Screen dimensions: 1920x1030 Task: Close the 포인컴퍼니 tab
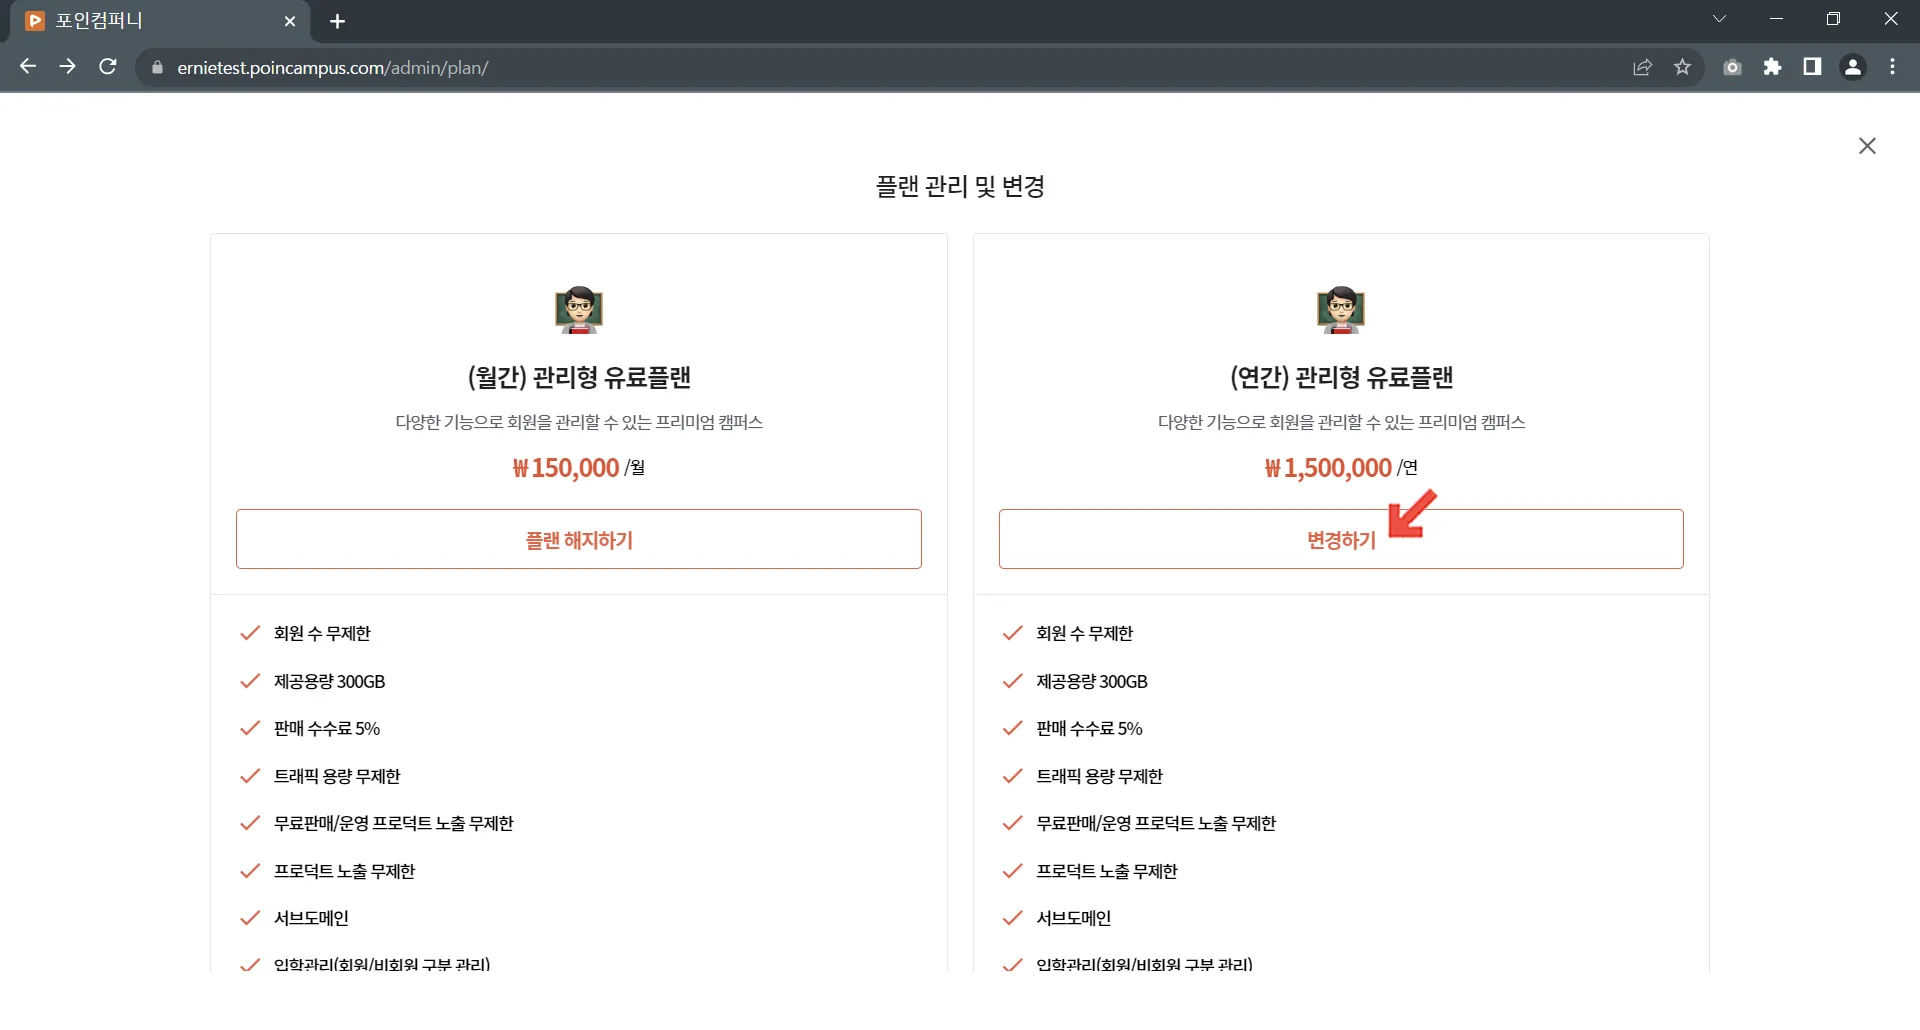pyautogui.click(x=290, y=21)
